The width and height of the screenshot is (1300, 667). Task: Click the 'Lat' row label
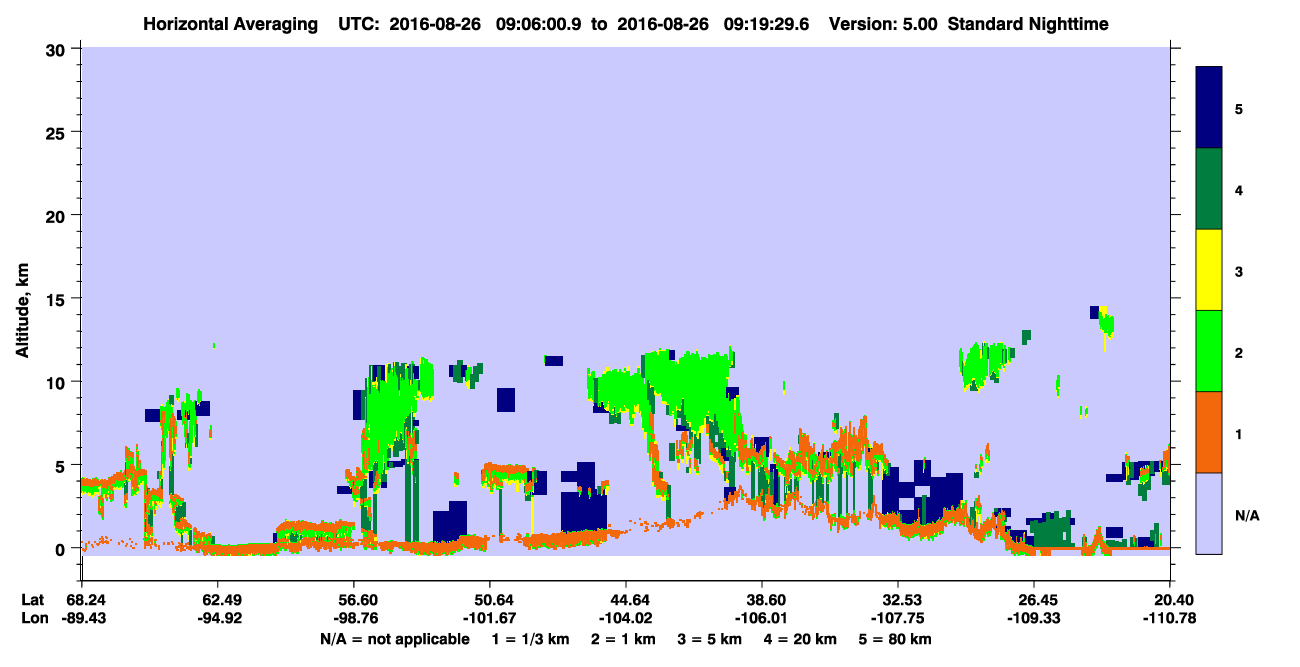coord(32,599)
